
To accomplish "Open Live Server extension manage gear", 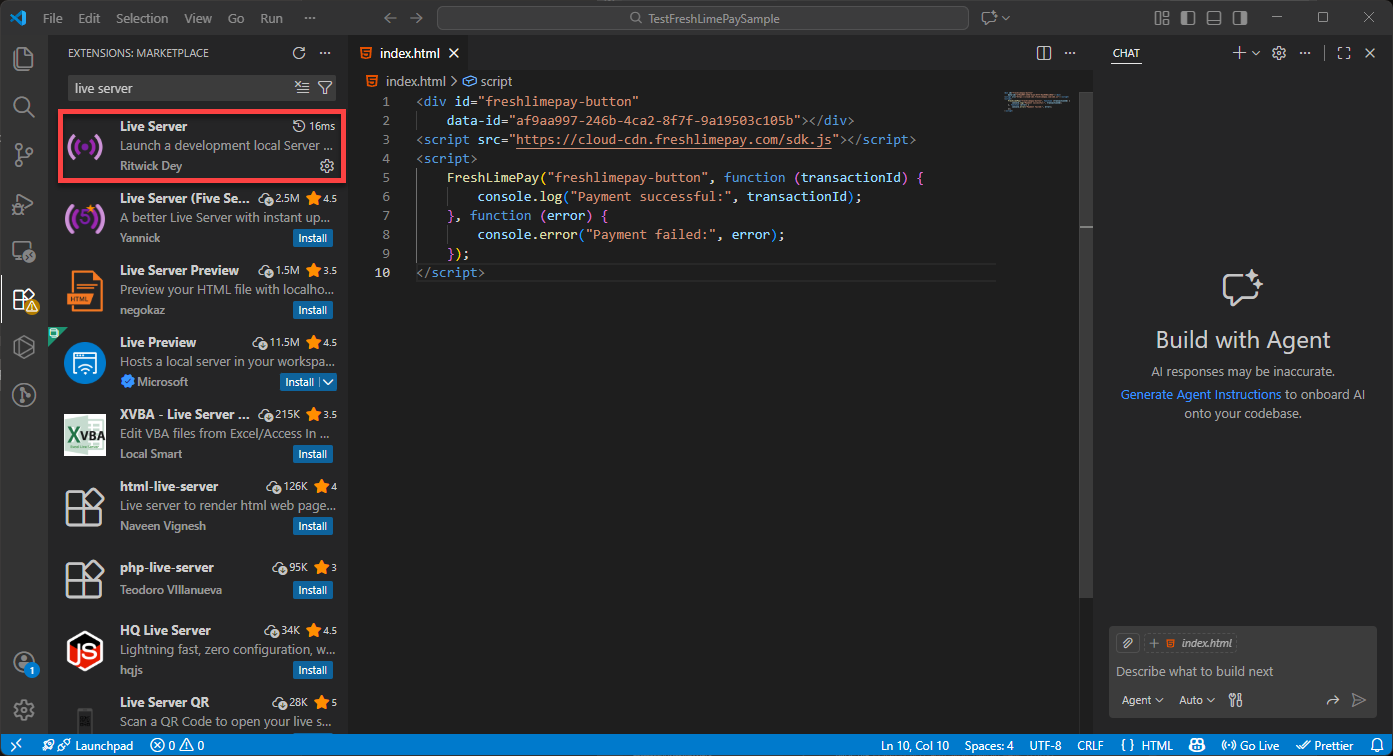I will (x=326, y=166).
